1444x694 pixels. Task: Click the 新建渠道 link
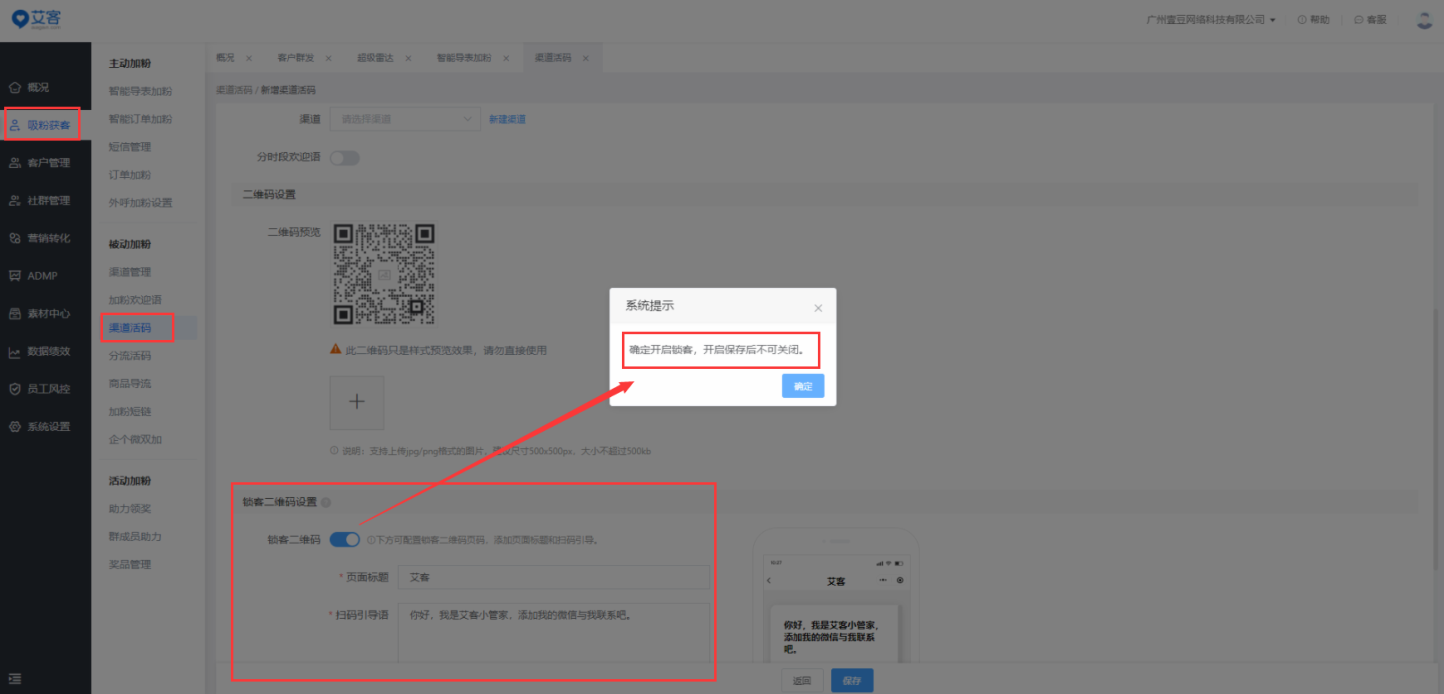tap(506, 119)
